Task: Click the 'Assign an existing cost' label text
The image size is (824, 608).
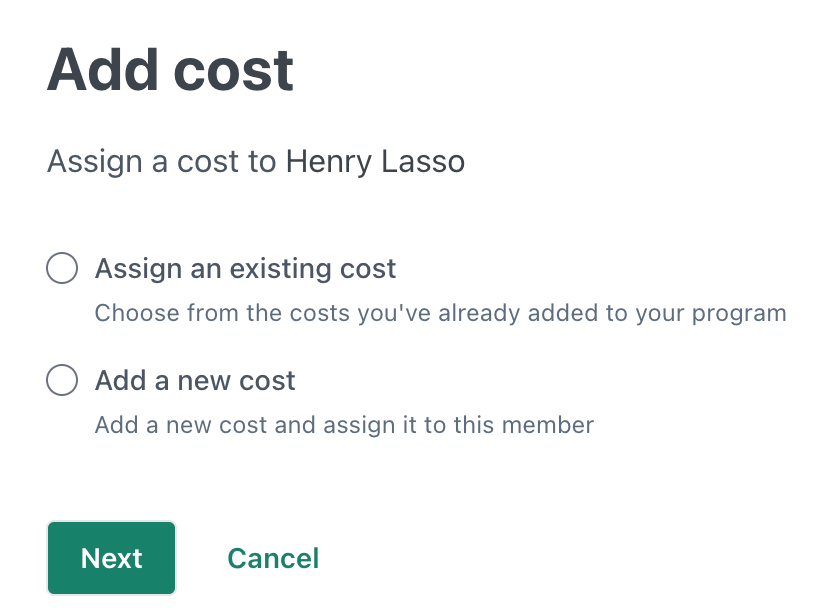Action: (x=245, y=269)
